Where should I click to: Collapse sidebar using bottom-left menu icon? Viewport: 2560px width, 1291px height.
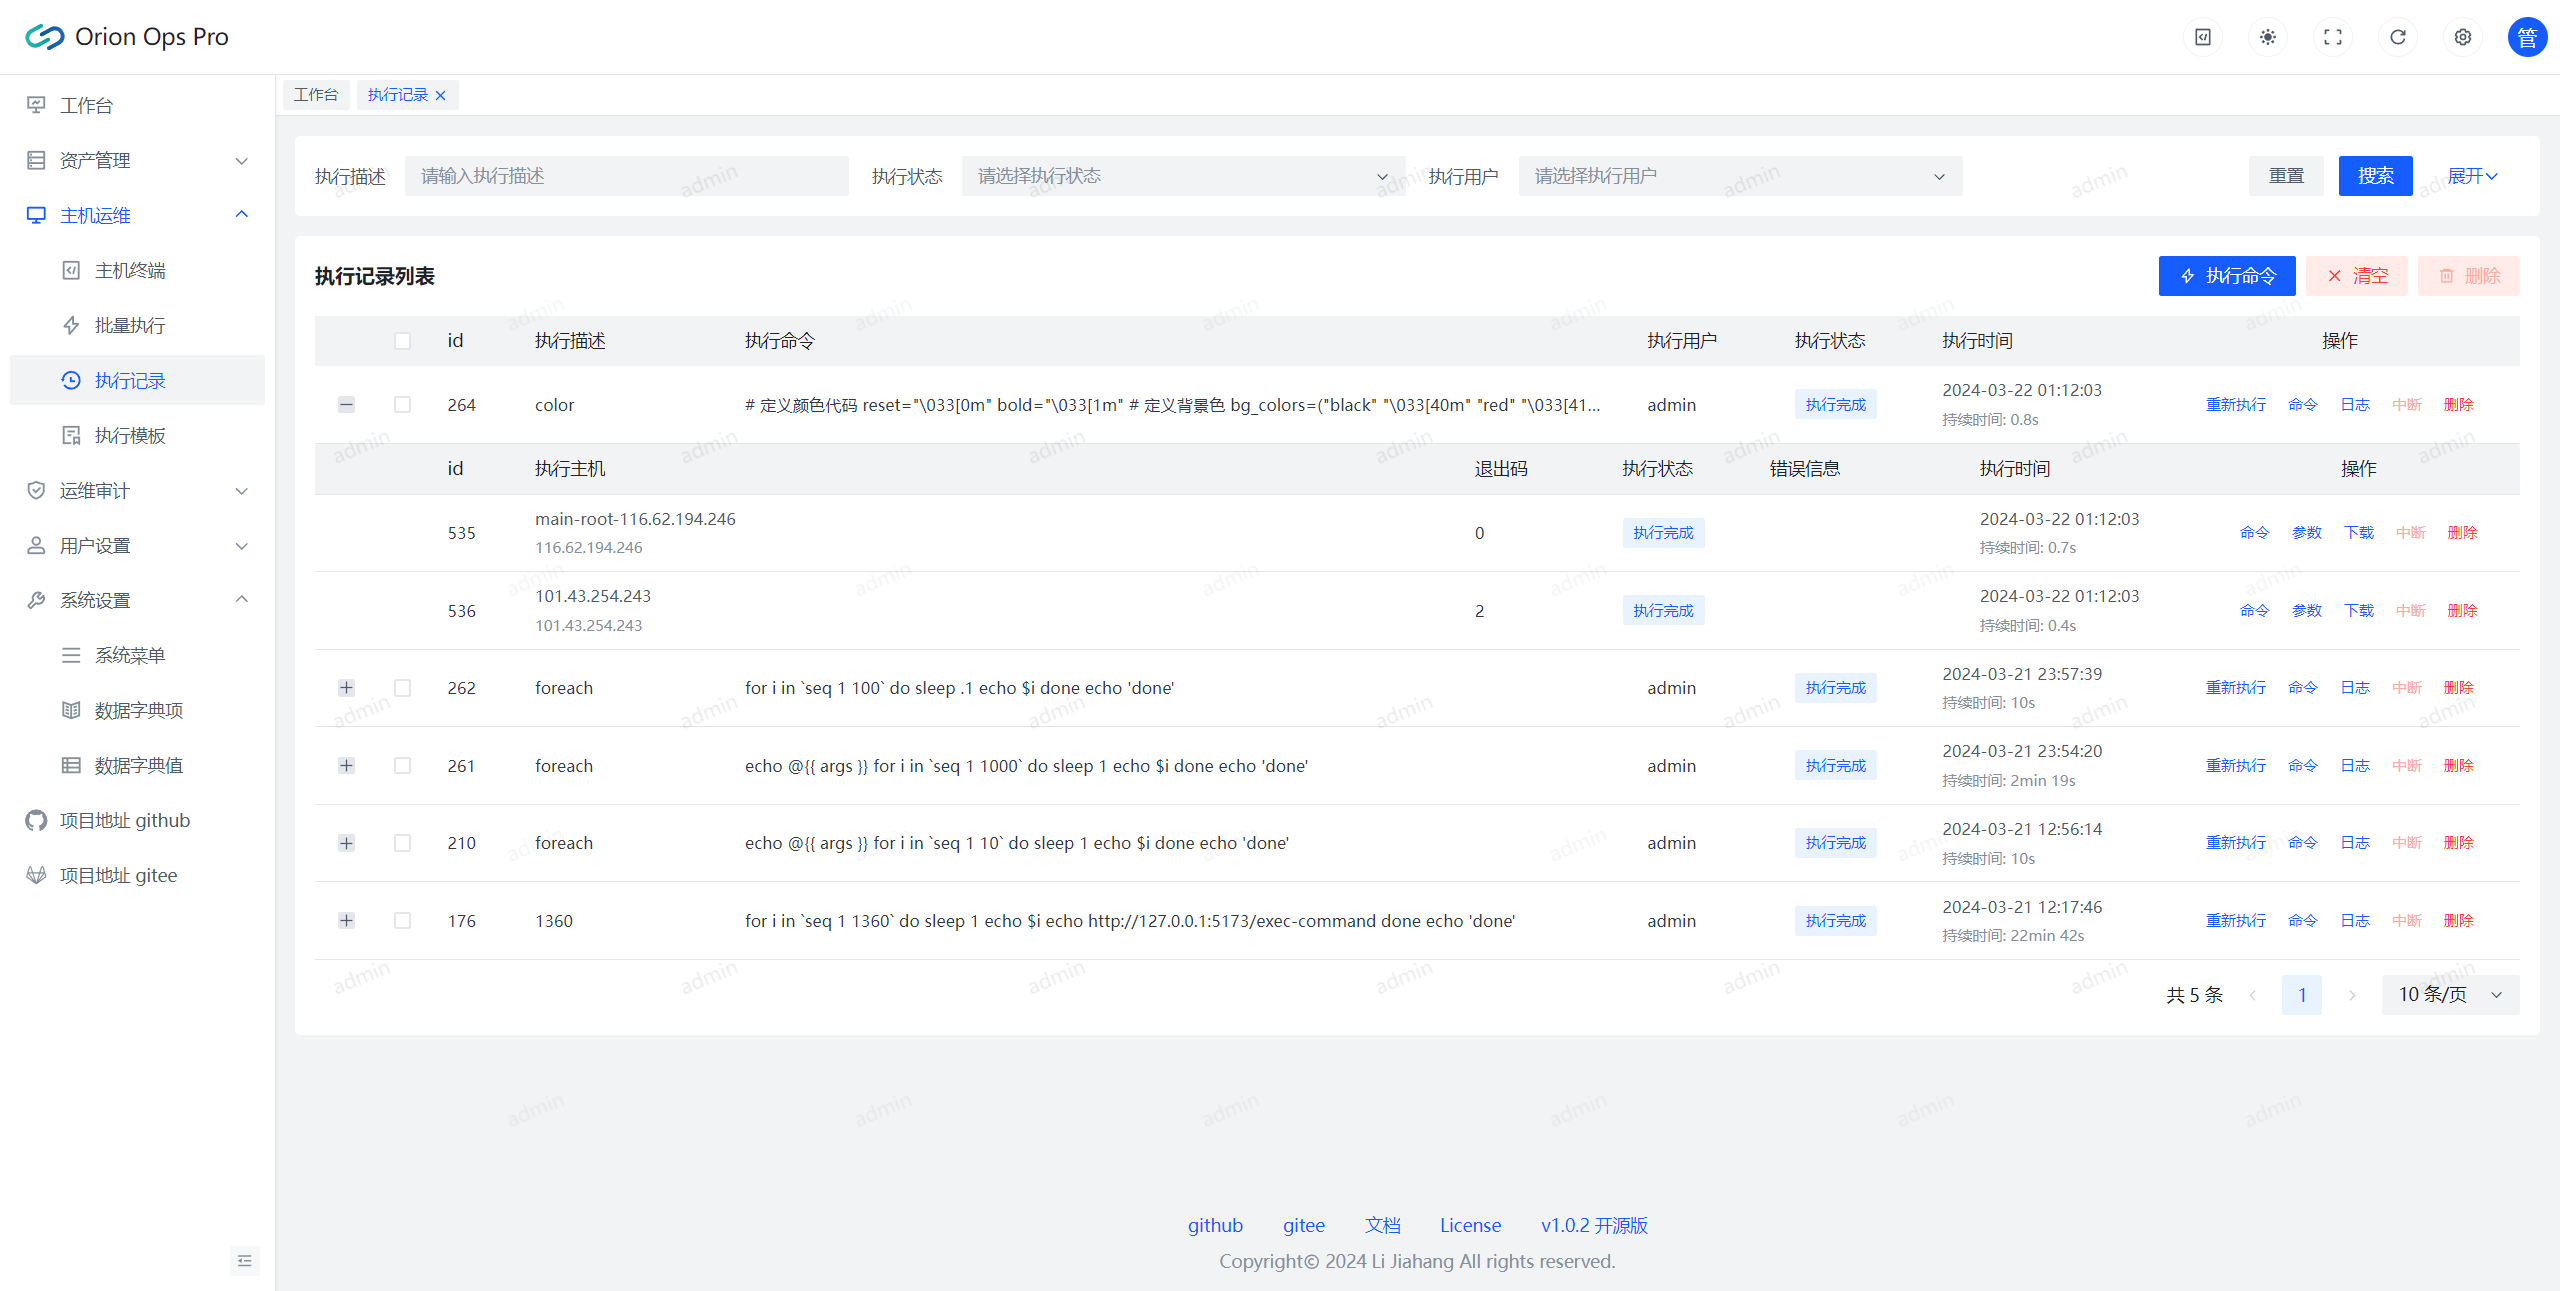(245, 1261)
